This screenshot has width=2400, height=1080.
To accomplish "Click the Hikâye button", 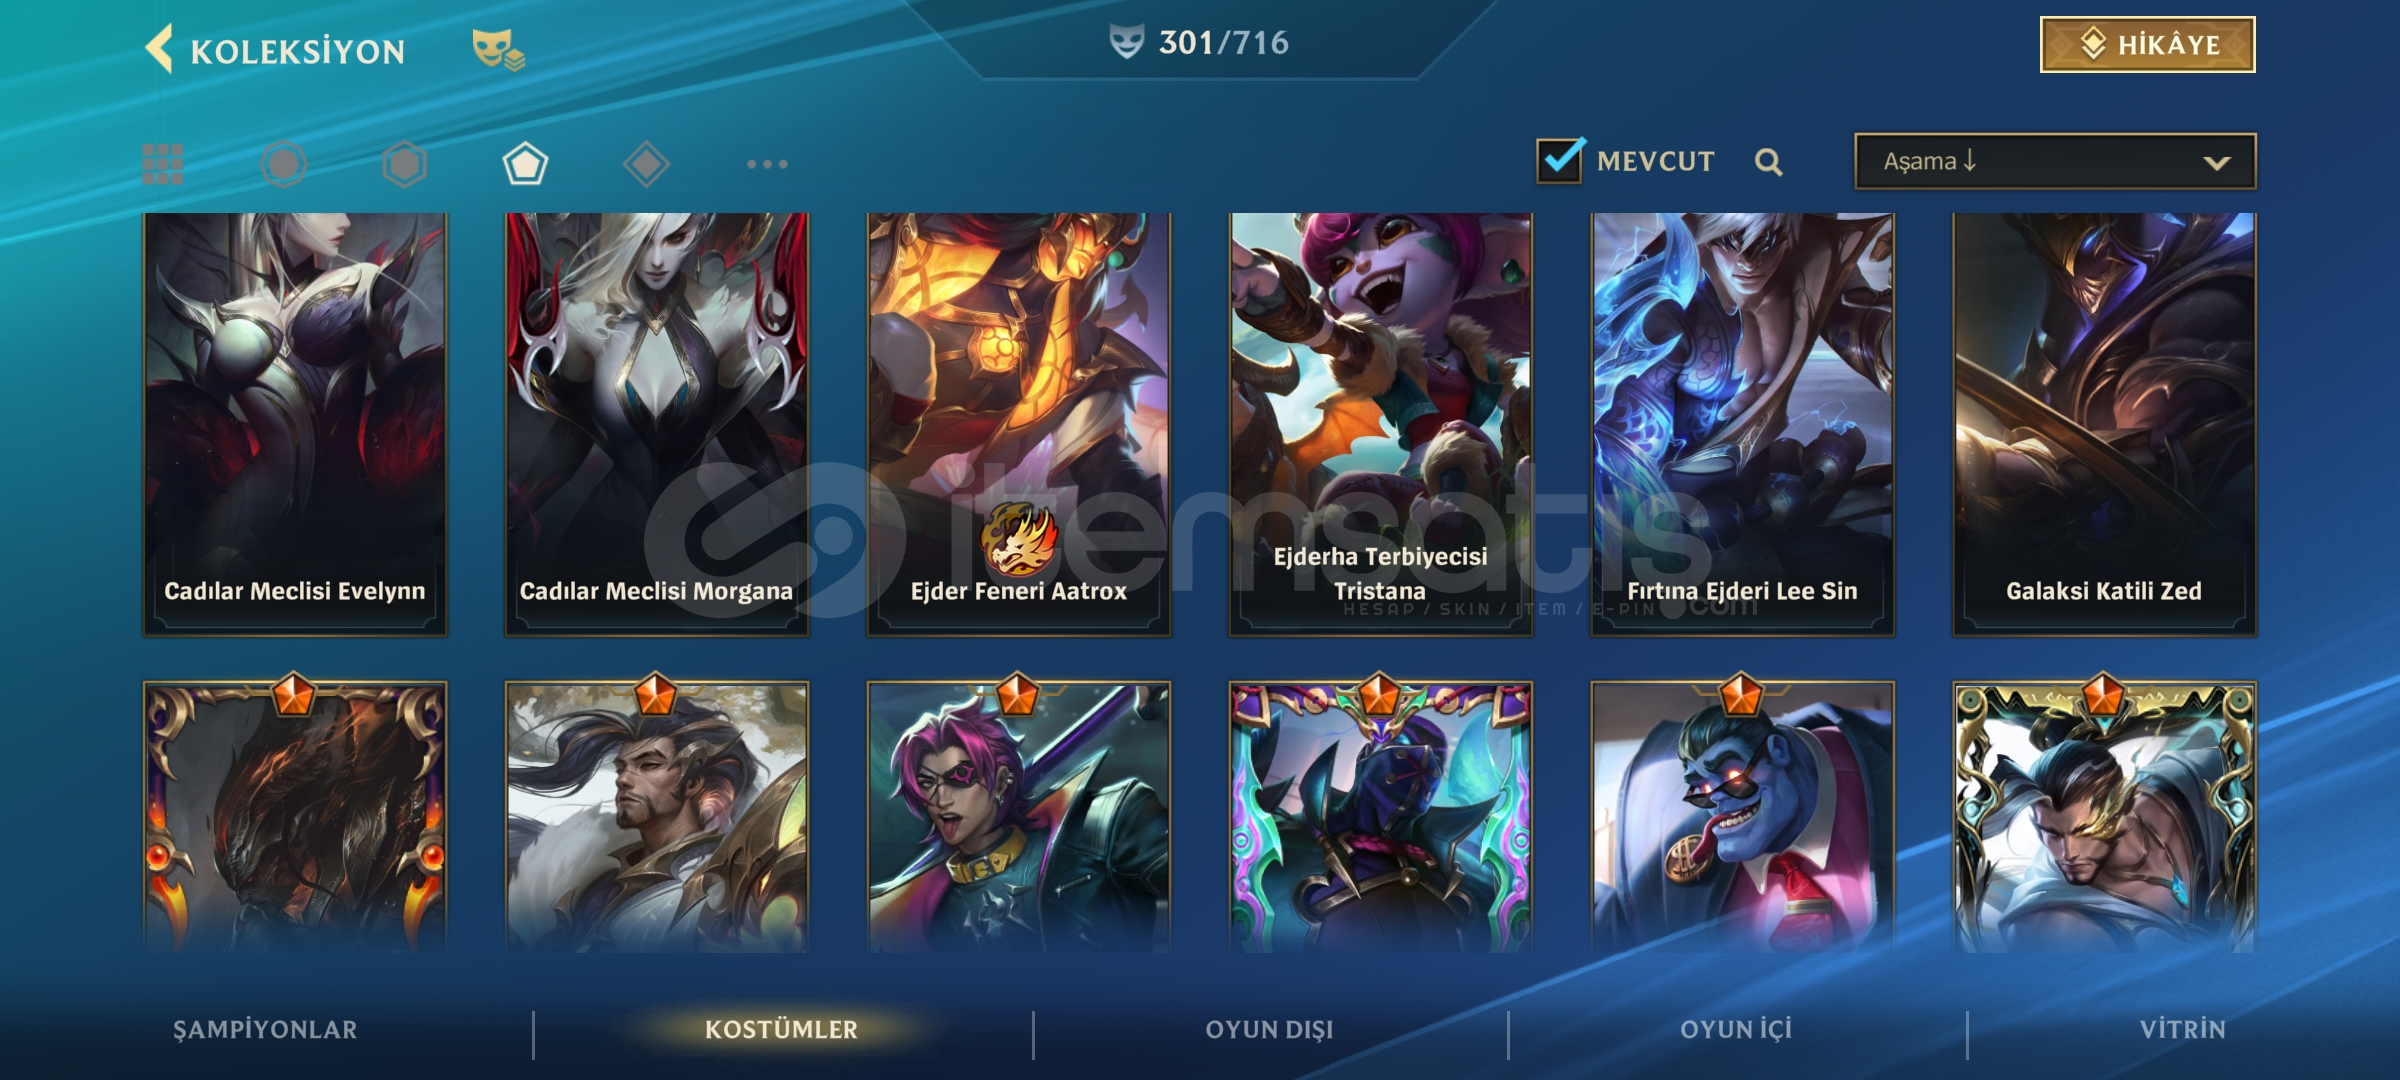I will pyautogui.click(x=2147, y=45).
